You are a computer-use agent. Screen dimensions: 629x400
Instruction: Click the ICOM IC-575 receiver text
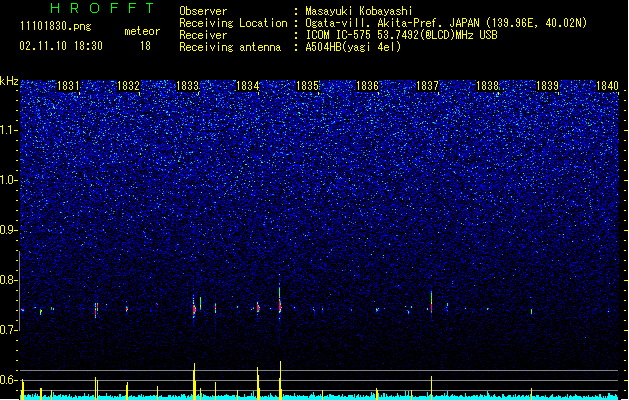click(401, 35)
